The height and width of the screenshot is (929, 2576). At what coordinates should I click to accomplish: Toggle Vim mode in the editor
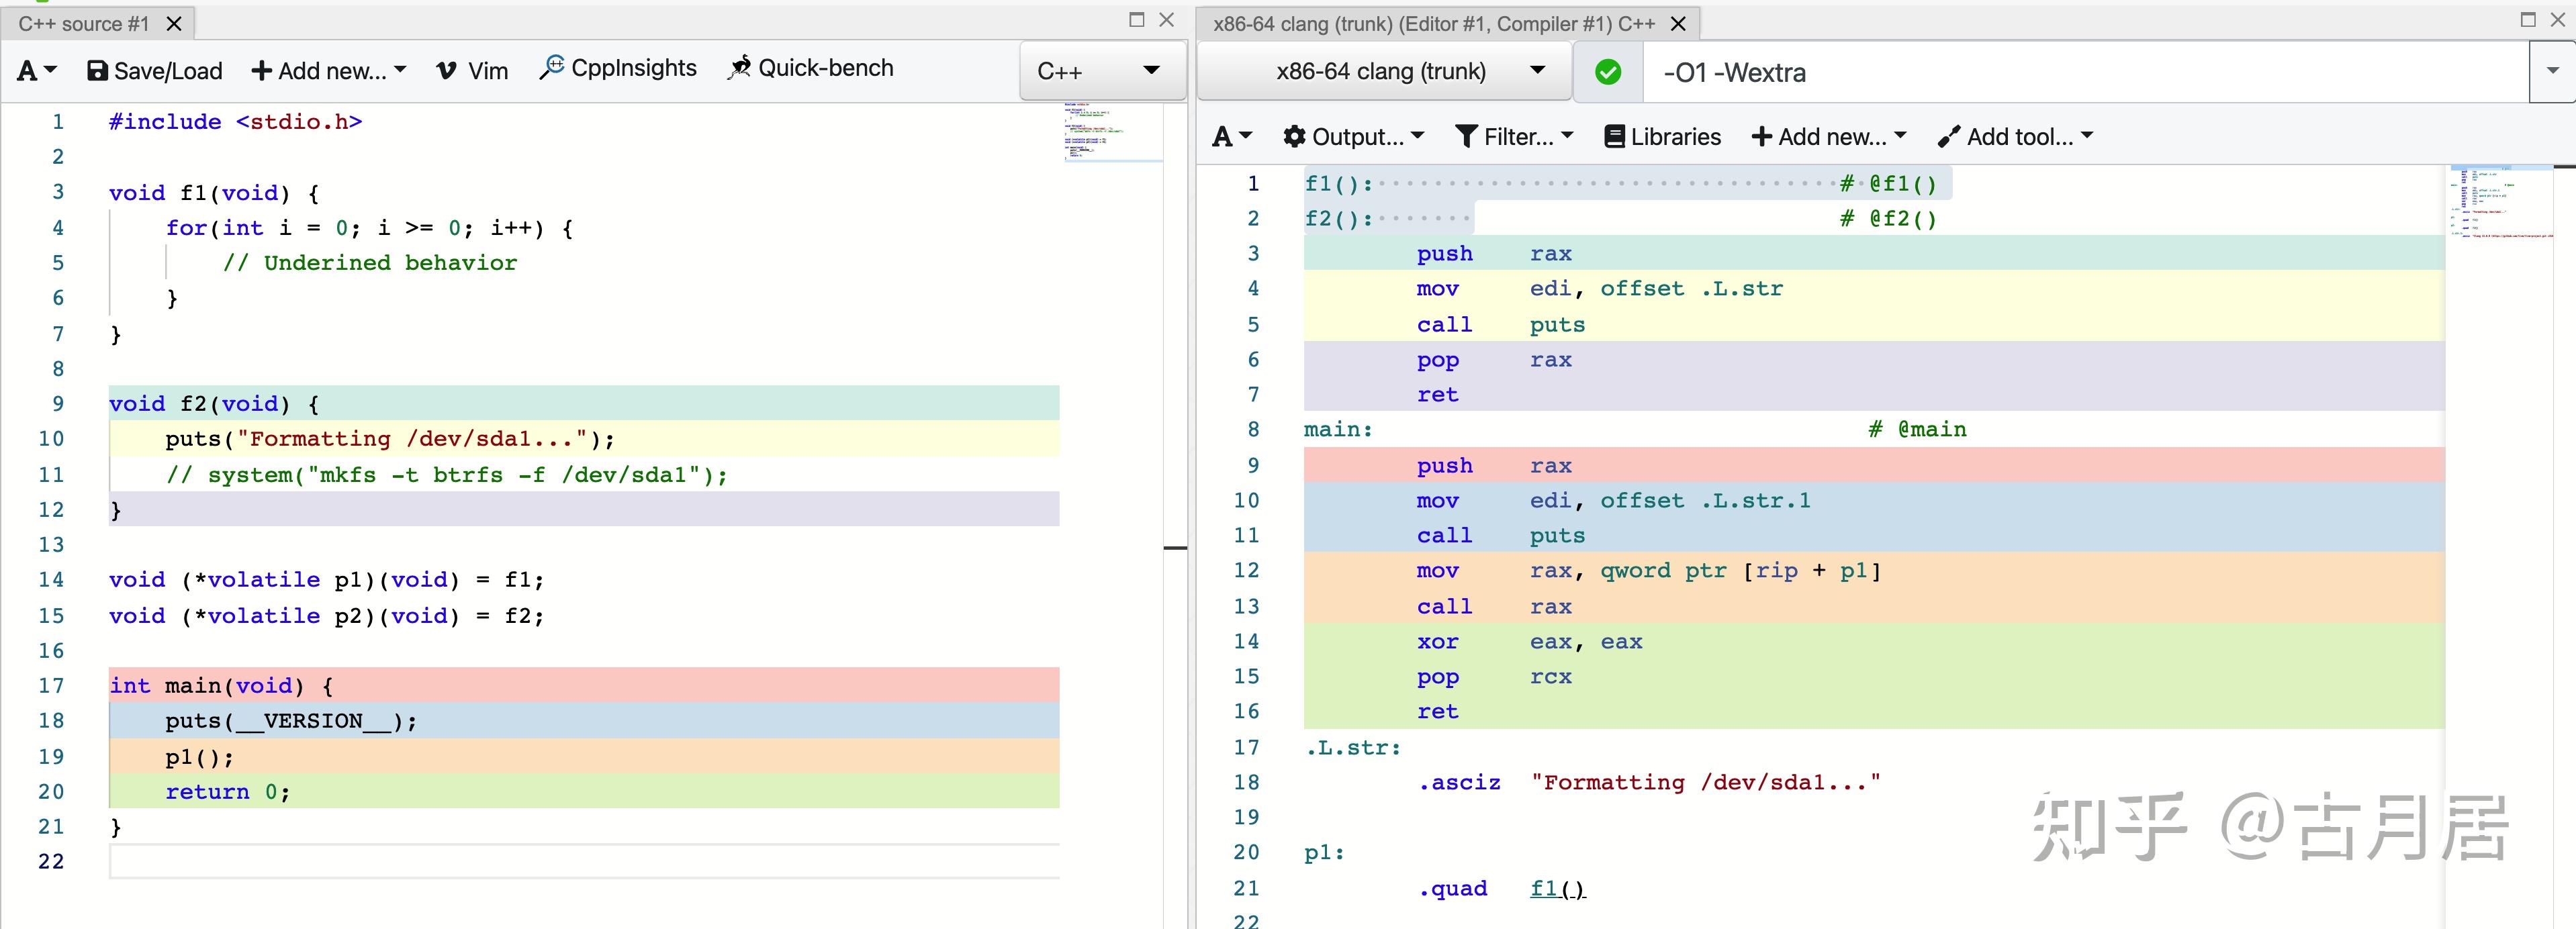[x=472, y=71]
